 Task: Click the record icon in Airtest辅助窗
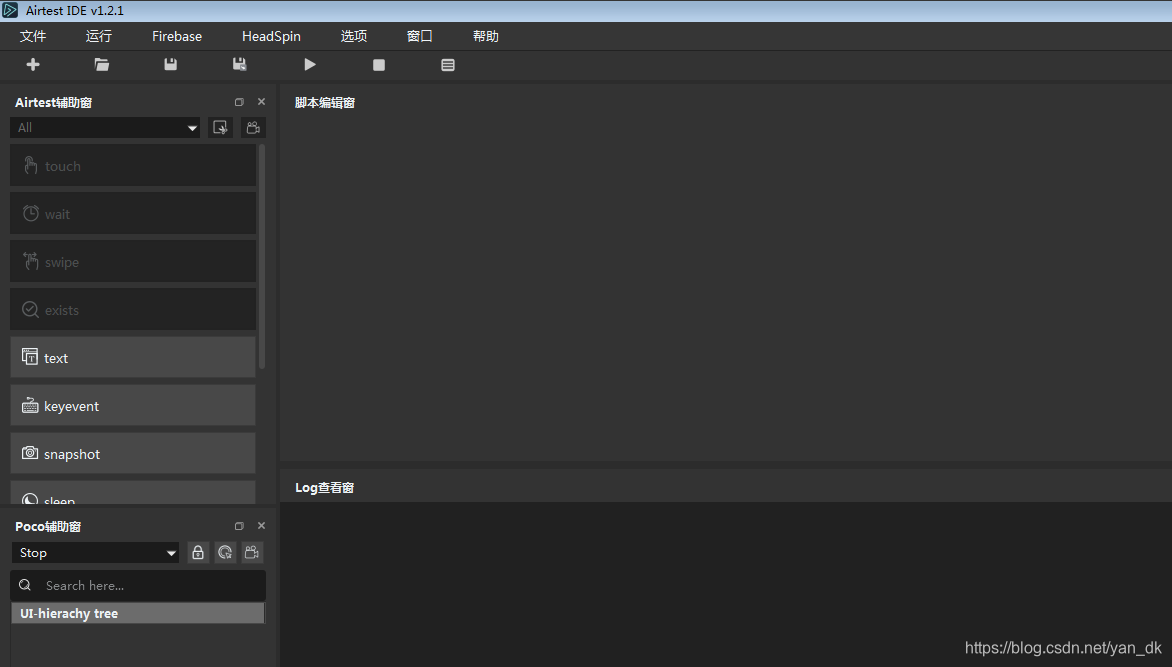click(253, 128)
